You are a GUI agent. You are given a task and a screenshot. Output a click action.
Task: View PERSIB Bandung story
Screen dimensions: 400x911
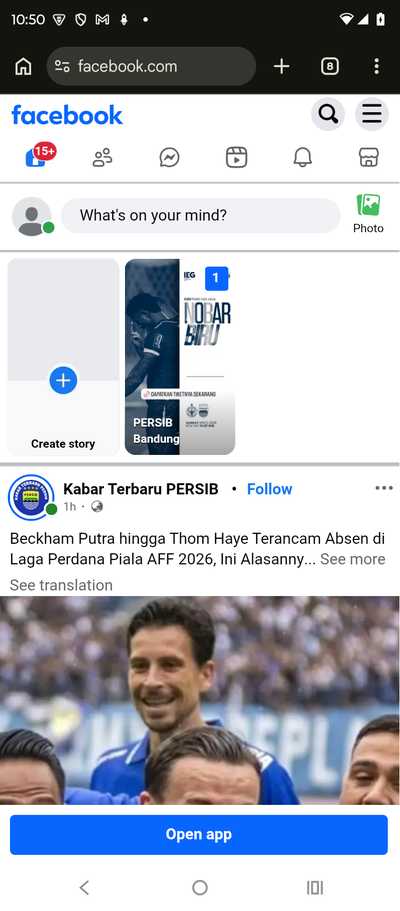click(x=180, y=357)
